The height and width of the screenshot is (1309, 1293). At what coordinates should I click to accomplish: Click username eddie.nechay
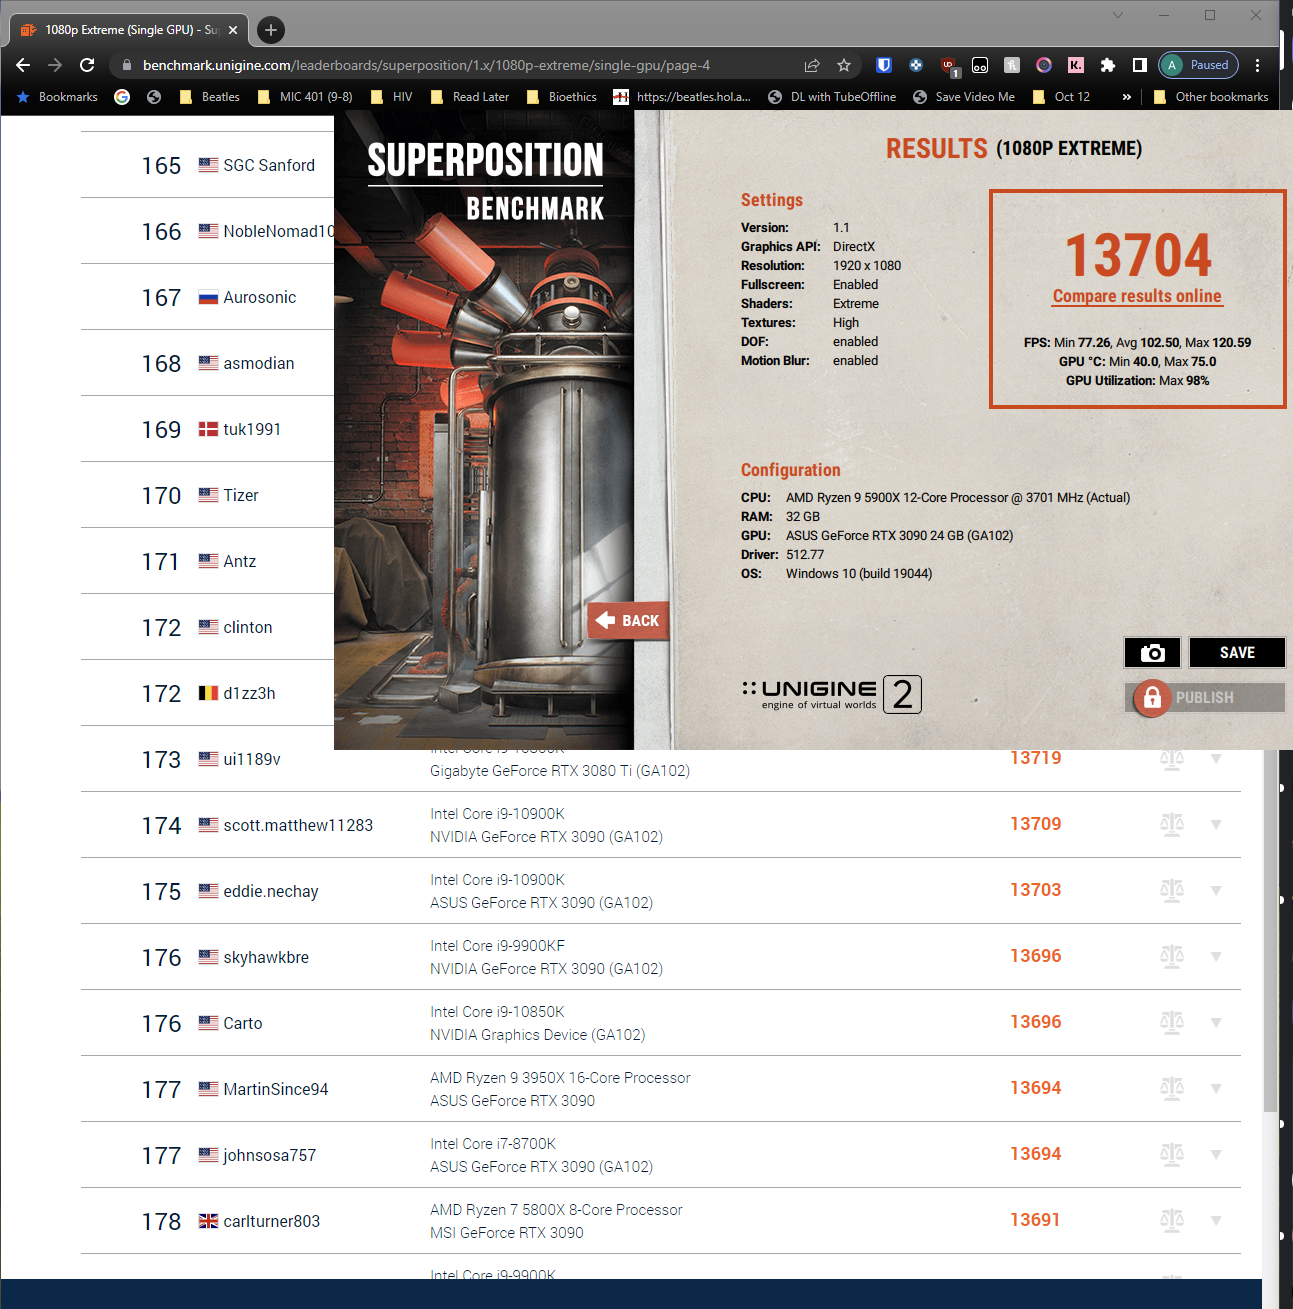(x=271, y=891)
